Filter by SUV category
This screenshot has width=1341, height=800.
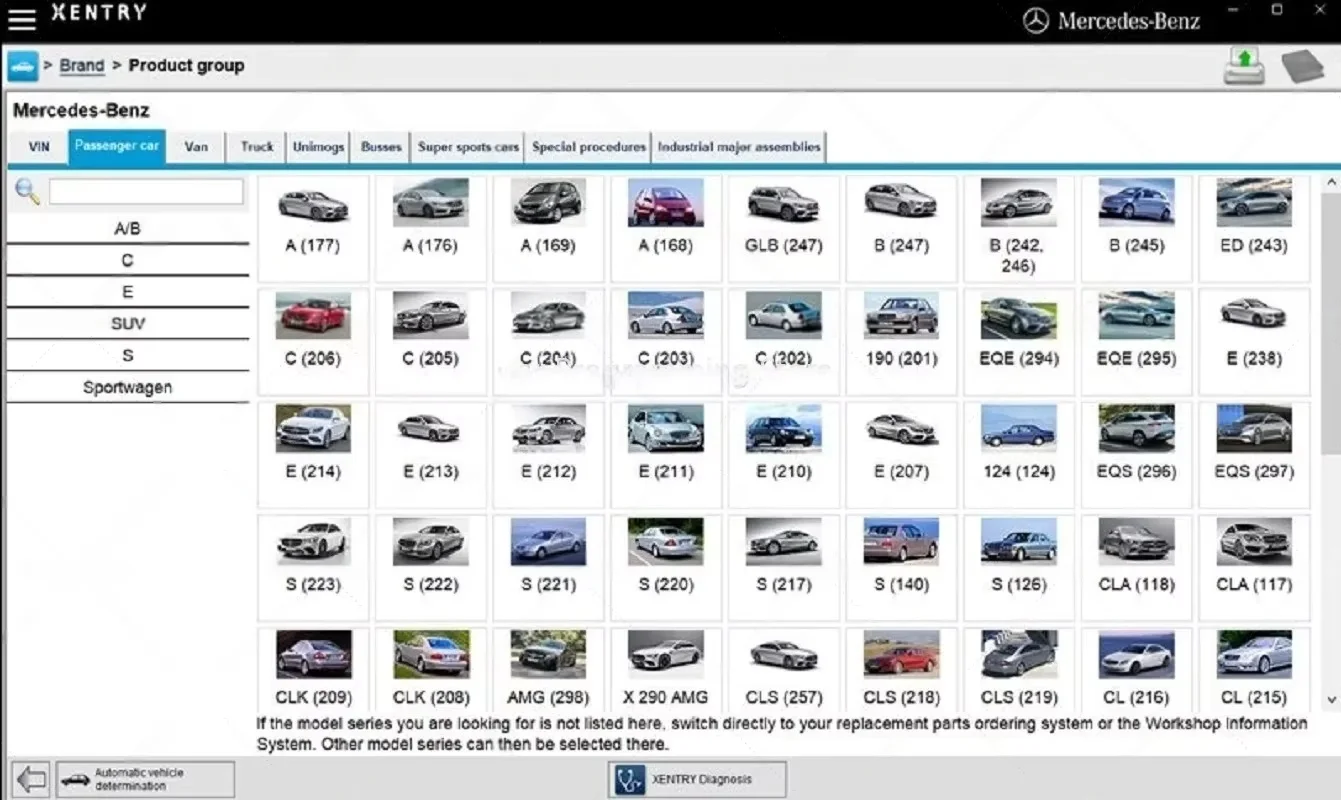tap(127, 324)
